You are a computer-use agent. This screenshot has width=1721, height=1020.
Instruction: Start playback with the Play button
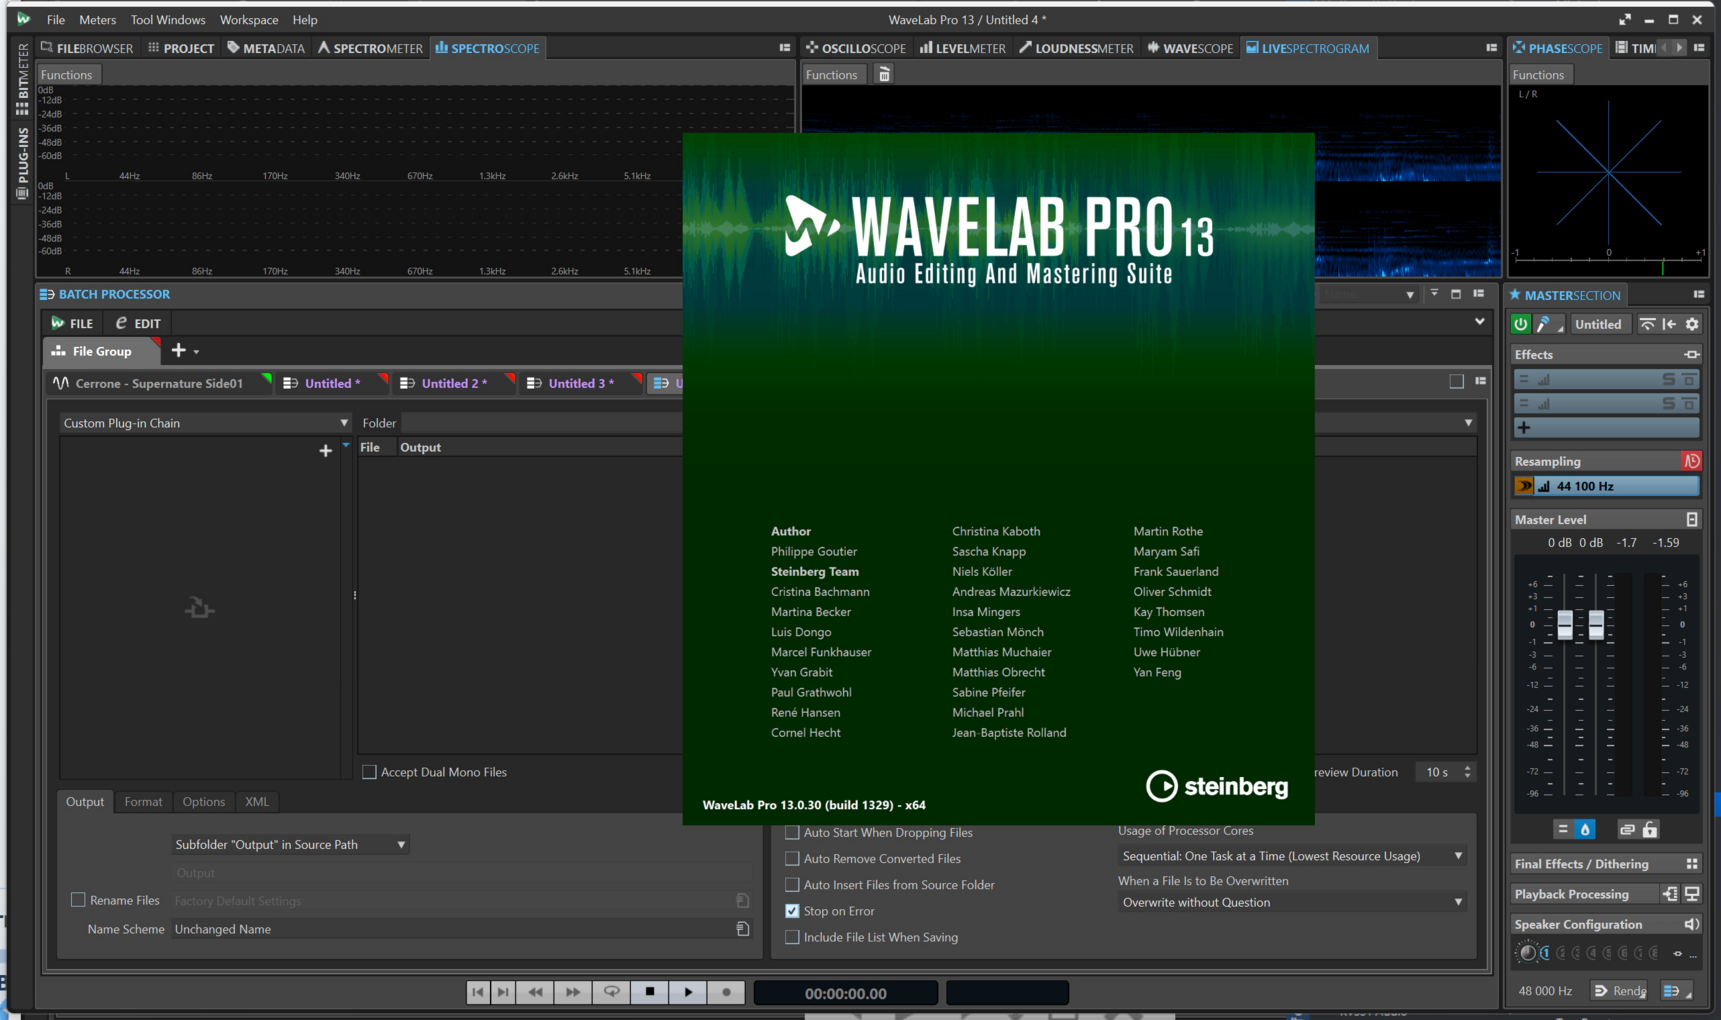click(688, 992)
